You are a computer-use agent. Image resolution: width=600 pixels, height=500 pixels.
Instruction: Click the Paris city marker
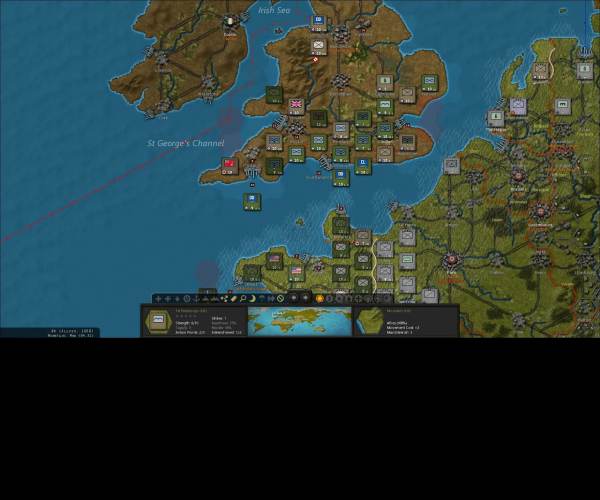(x=452, y=260)
